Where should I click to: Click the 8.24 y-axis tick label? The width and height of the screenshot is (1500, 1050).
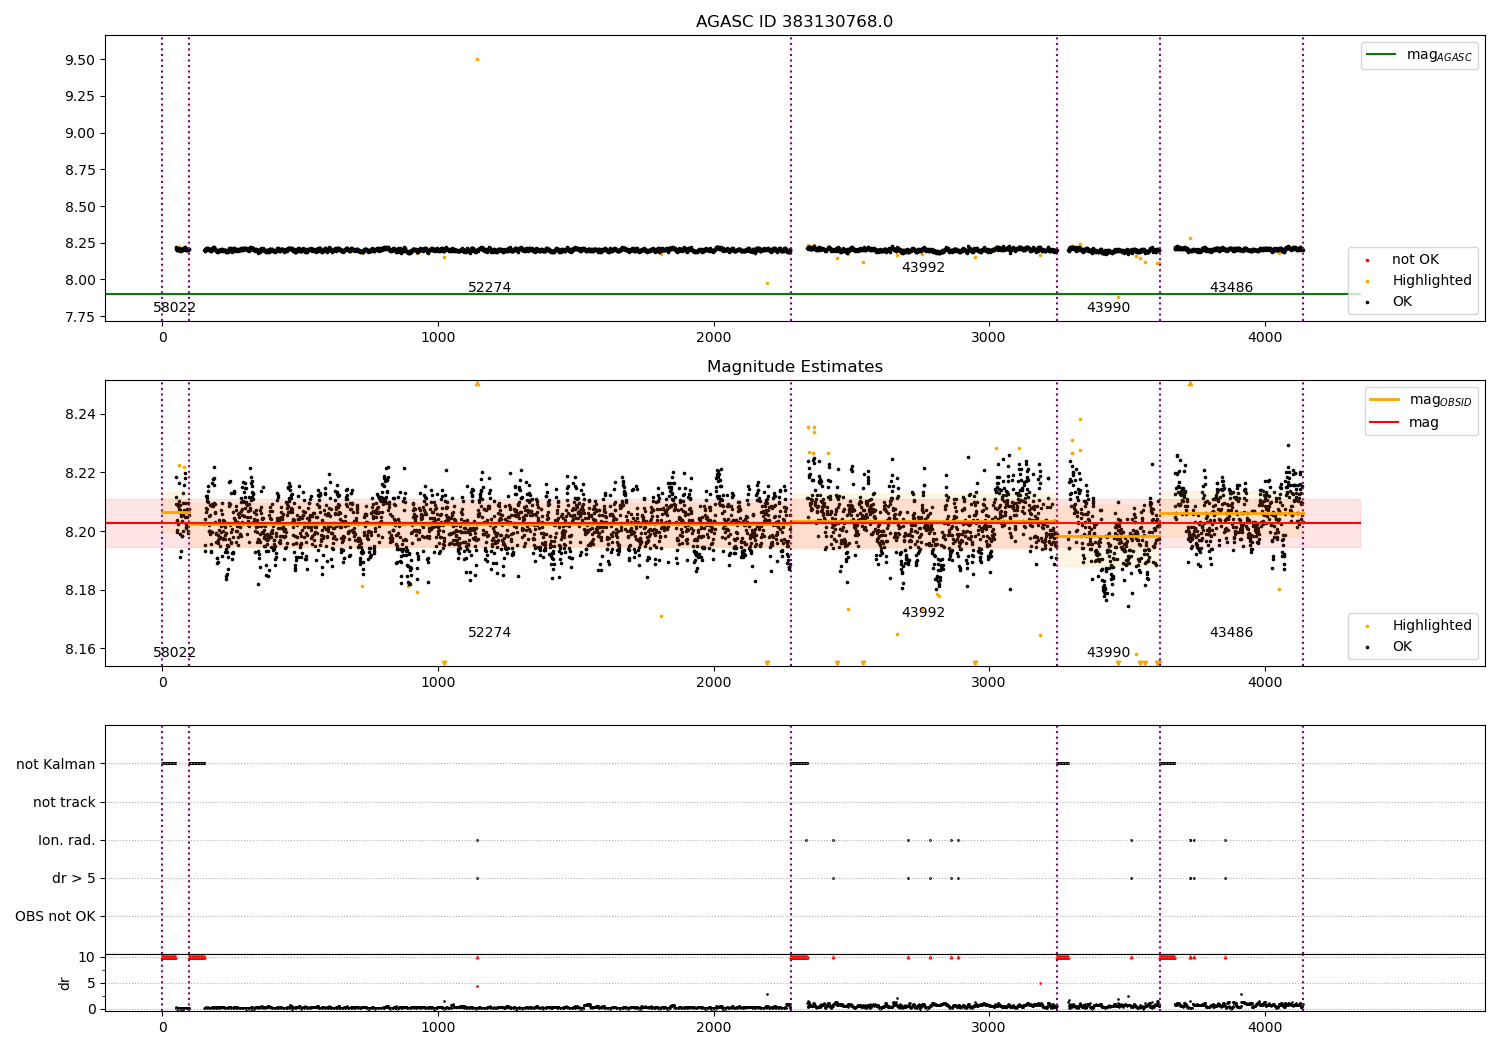[79, 414]
